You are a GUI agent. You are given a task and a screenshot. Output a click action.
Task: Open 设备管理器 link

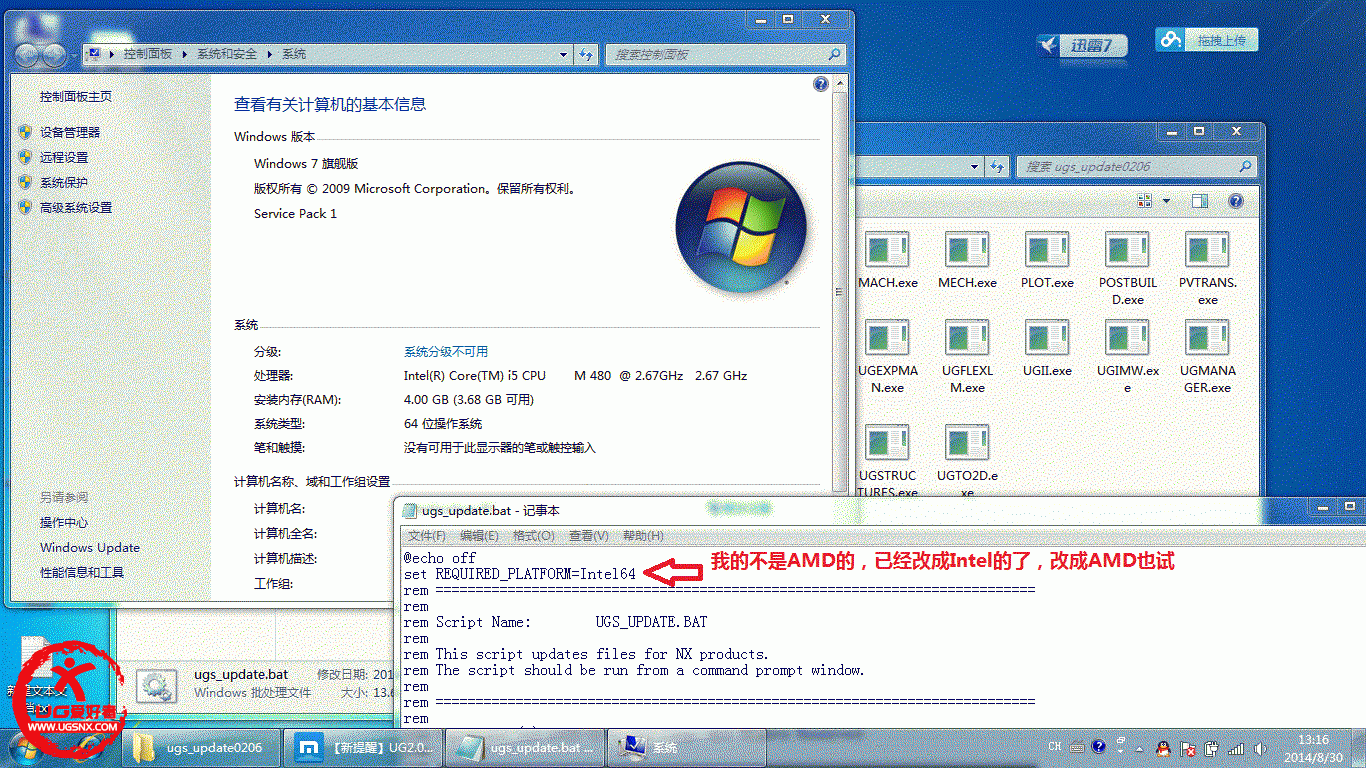70,132
